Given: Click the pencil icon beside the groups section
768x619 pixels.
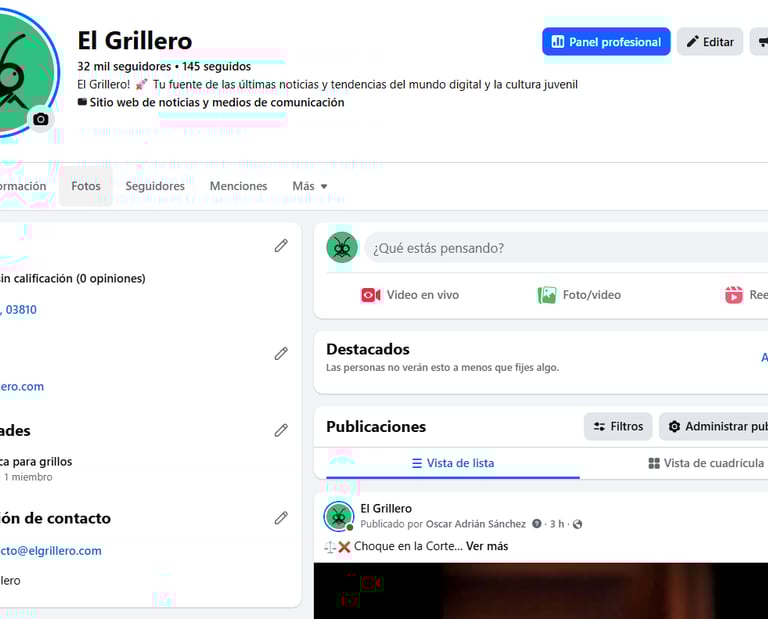Looking at the screenshot, I should pyautogui.click(x=281, y=430).
